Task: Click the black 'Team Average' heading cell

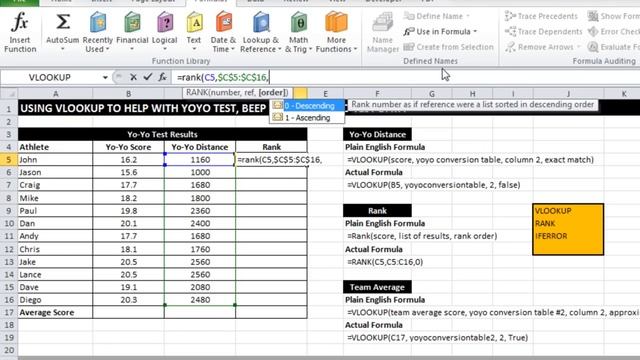Action: pos(377,287)
